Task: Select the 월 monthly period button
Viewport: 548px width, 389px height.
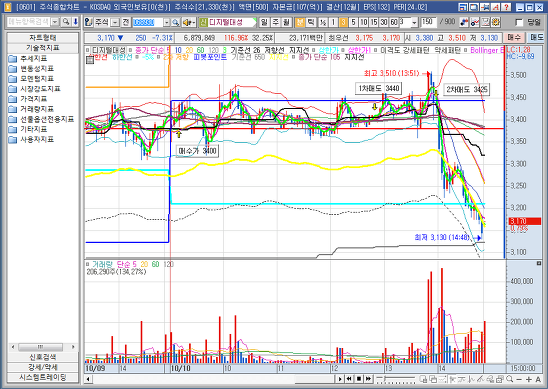Action: tap(287, 22)
